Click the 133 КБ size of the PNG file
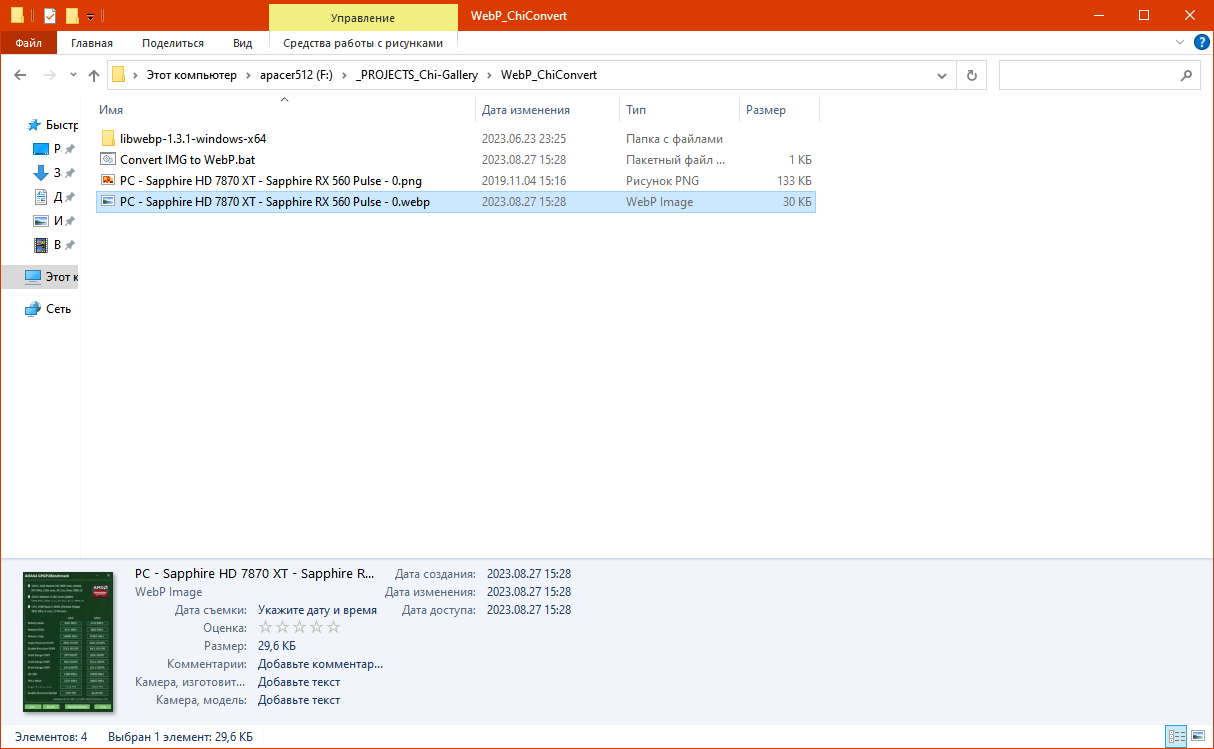Screen dimensions: 1214x749 pyautogui.click(x=794, y=181)
